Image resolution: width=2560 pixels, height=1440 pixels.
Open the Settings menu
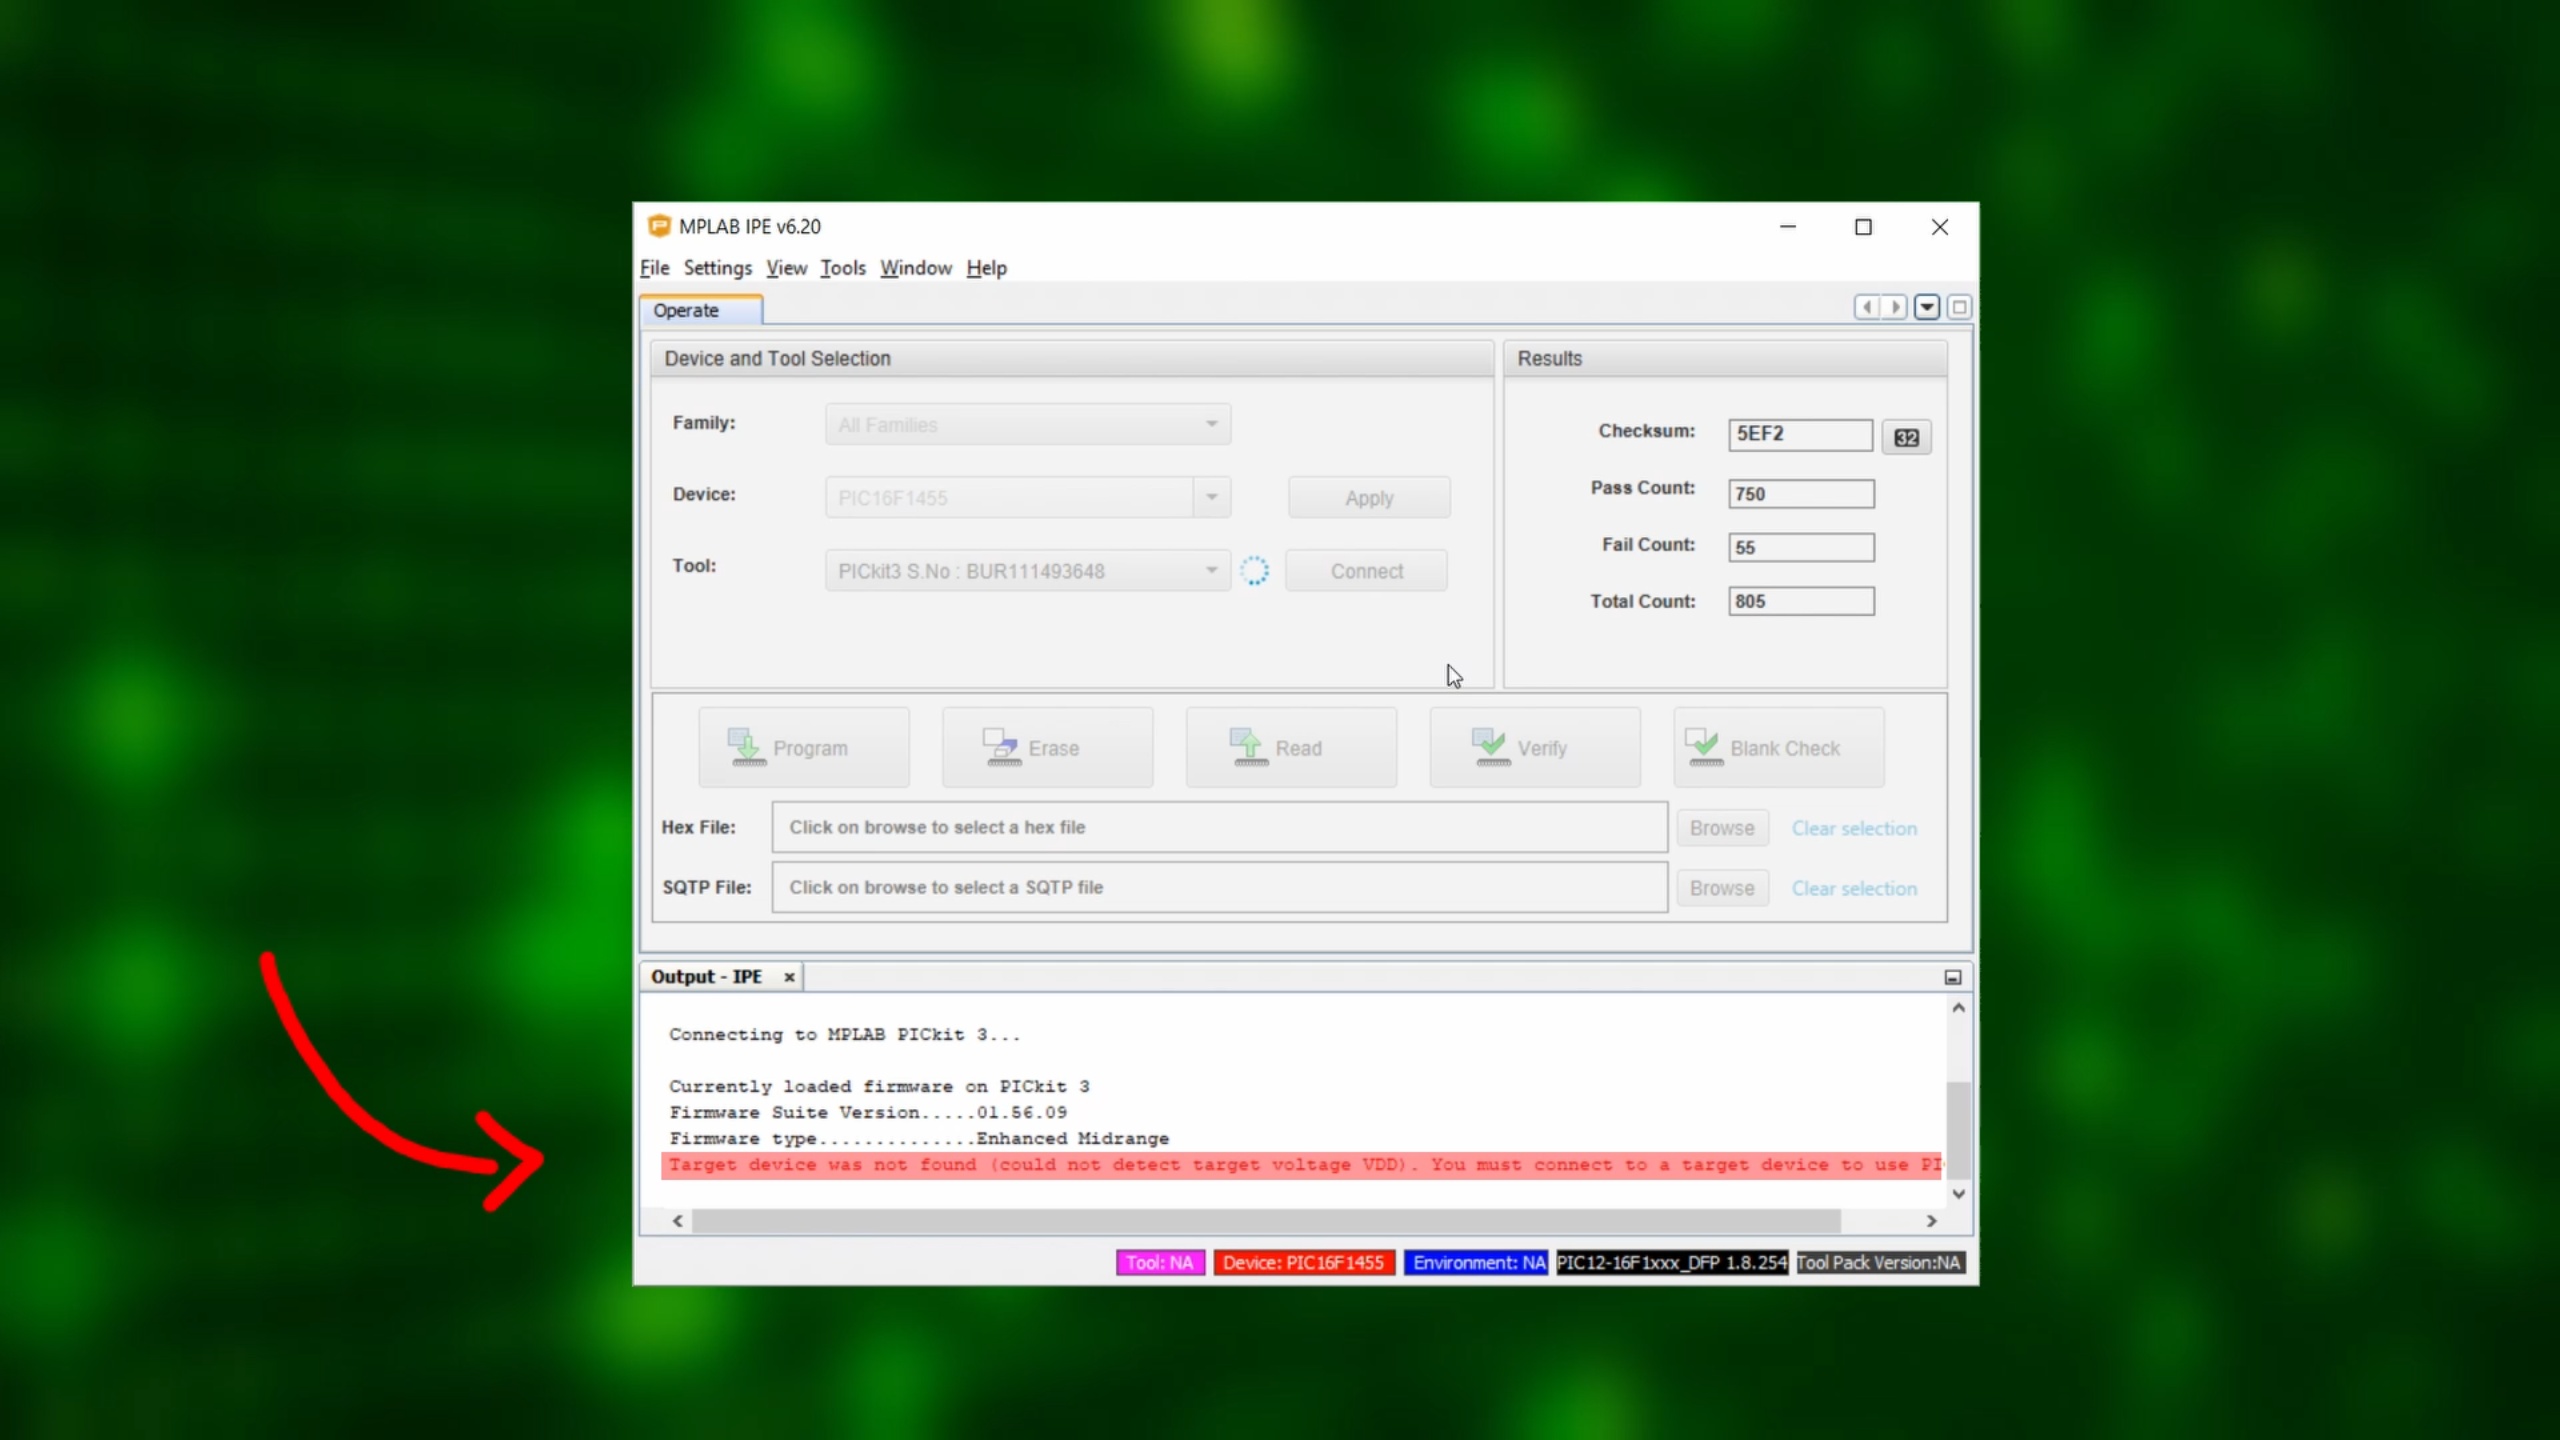[x=717, y=268]
